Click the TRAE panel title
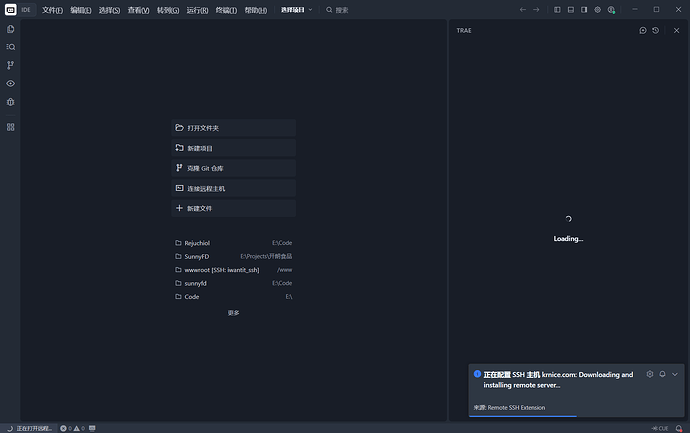Viewport: 690px width, 433px height. [464, 30]
